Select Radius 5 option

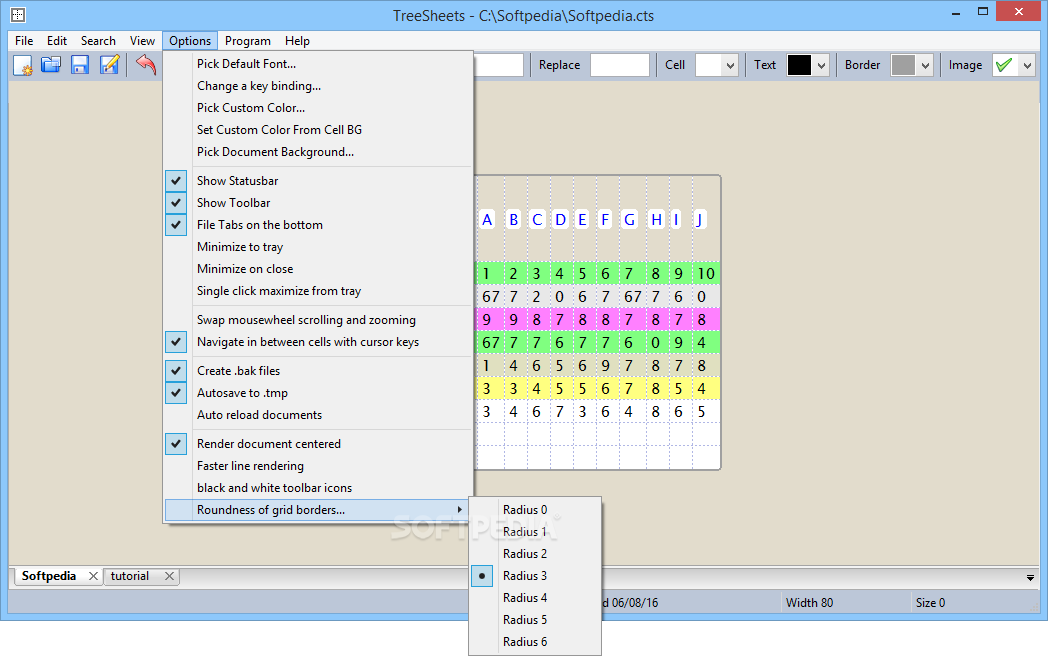[535, 620]
